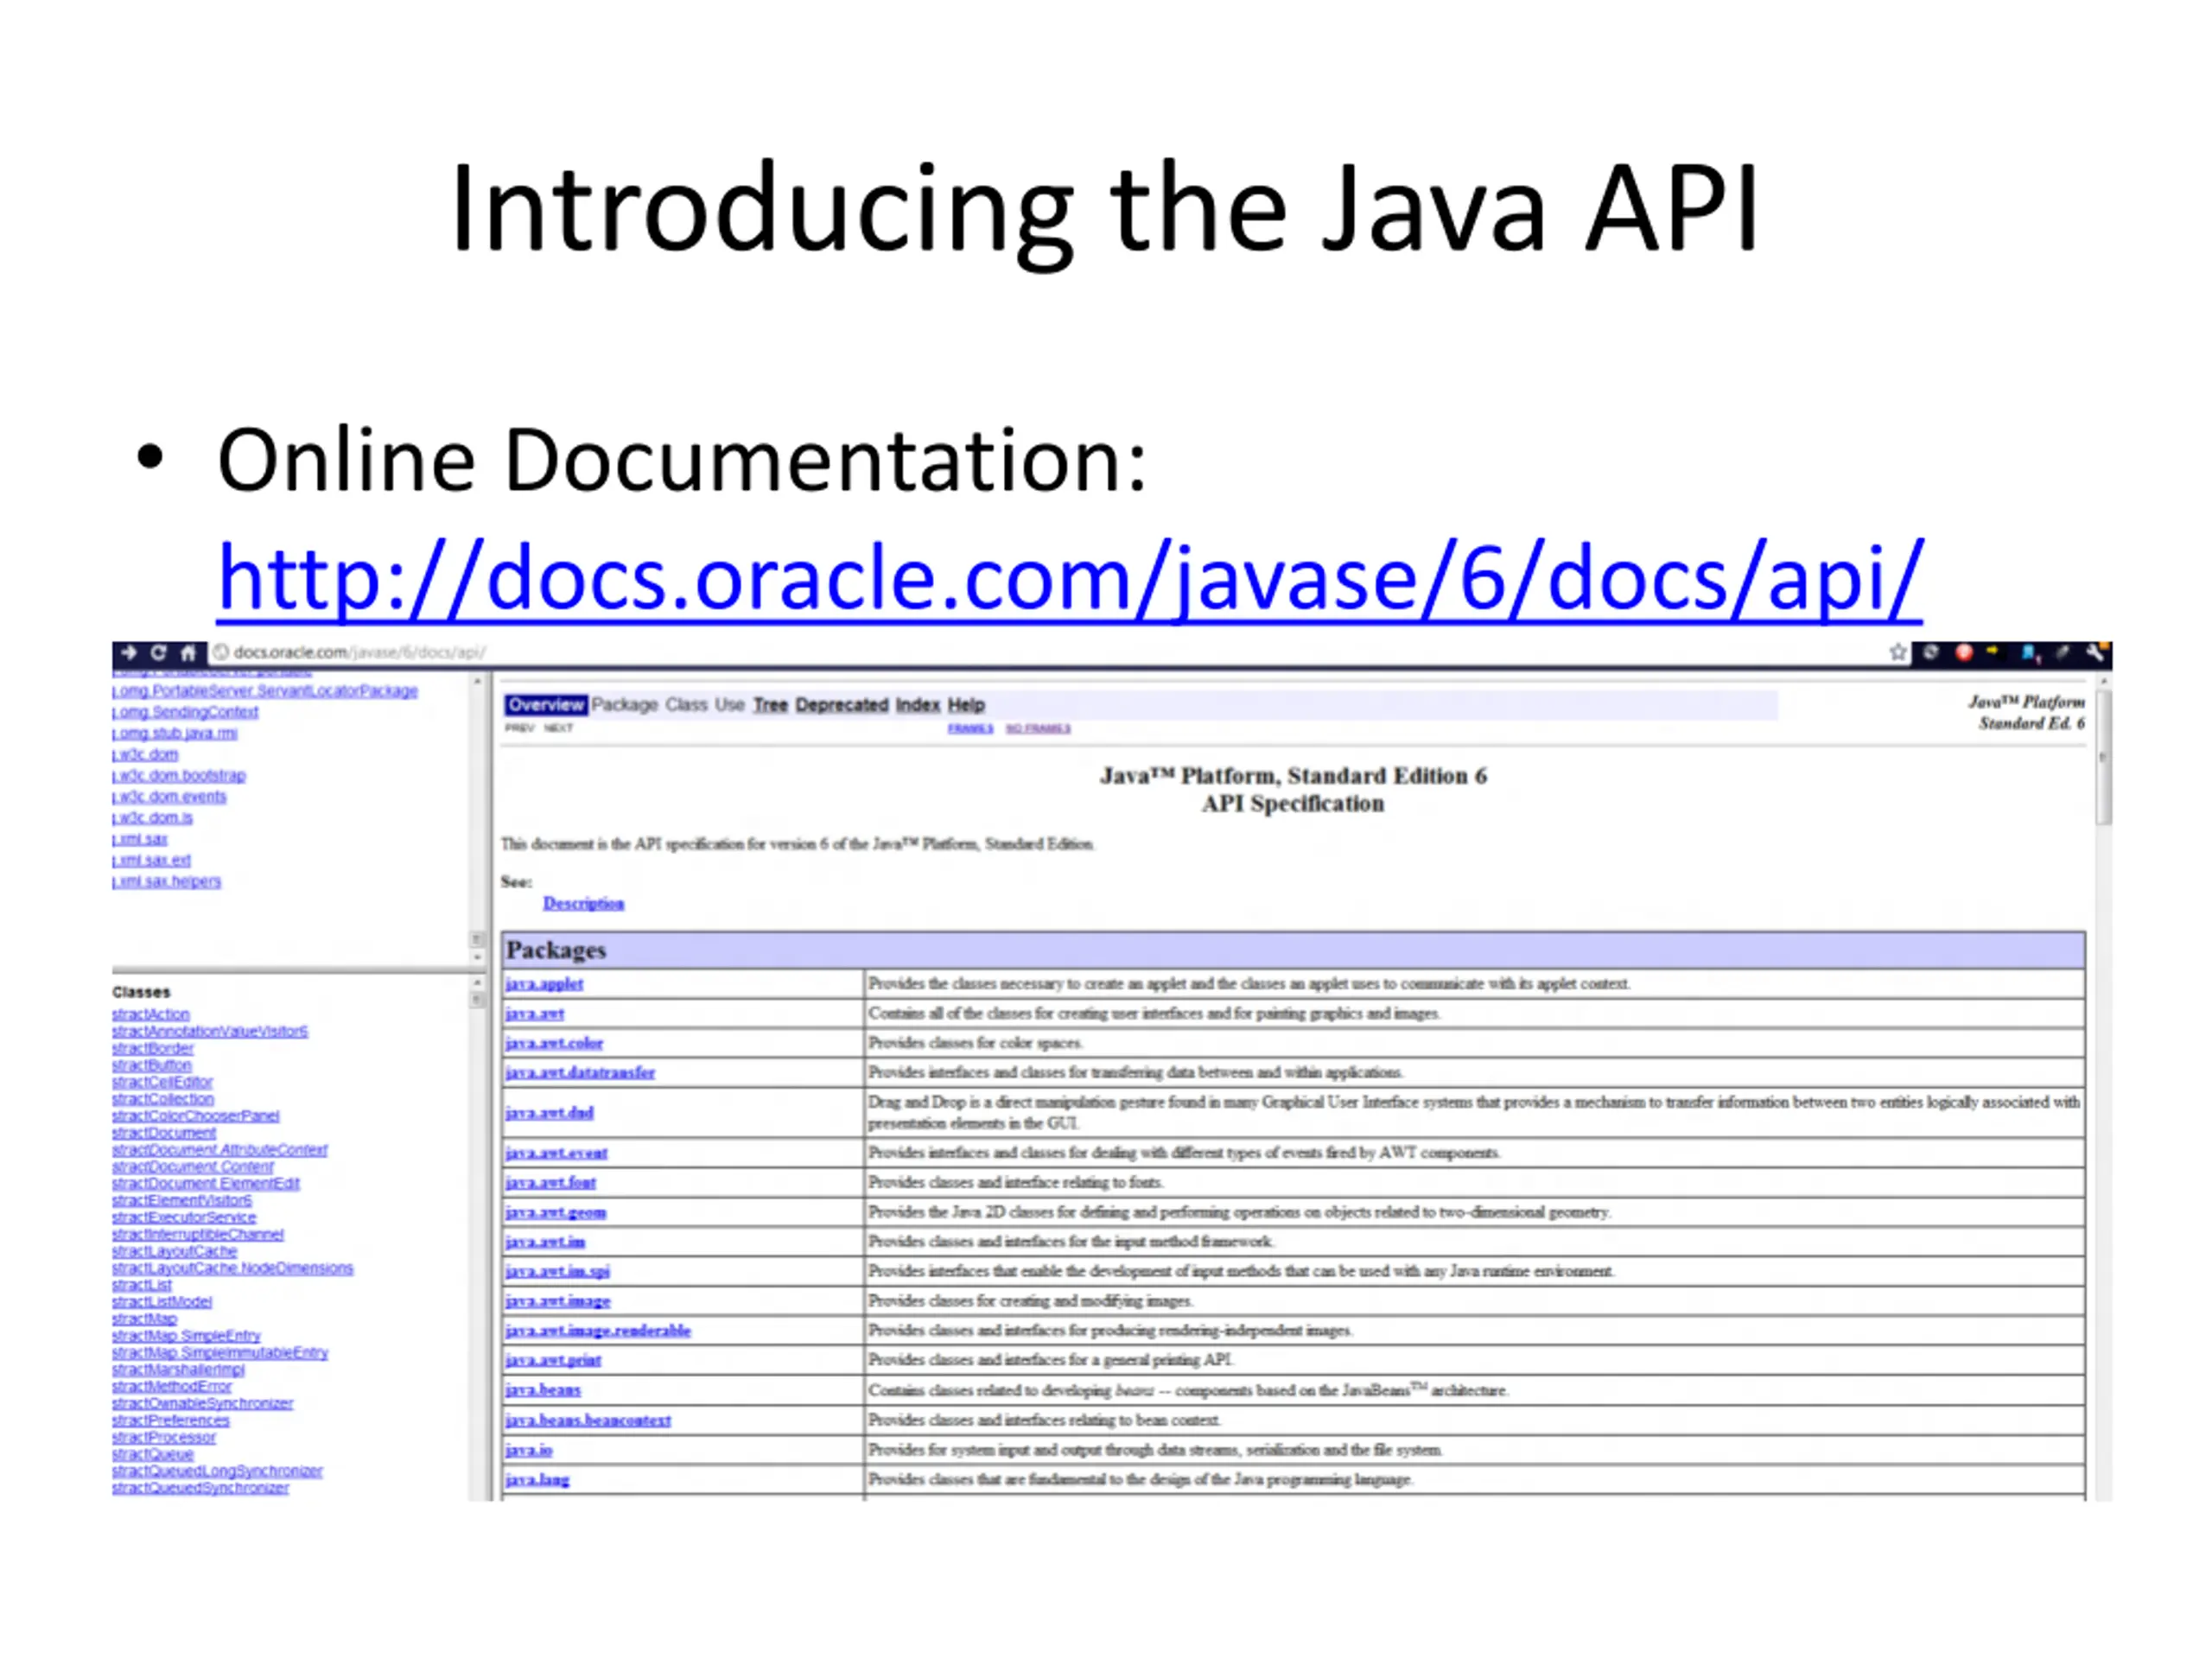Open the Deprecated navigation link

click(x=841, y=705)
